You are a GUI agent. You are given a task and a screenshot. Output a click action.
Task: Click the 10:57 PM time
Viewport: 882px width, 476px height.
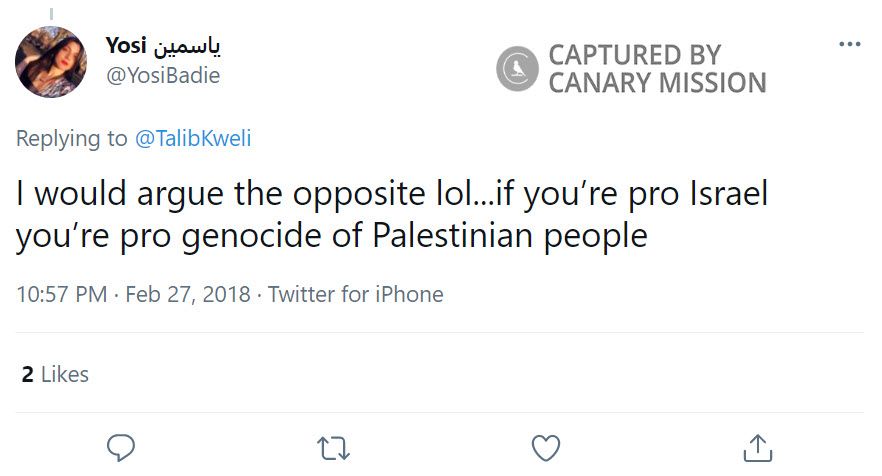click(x=61, y=295)
